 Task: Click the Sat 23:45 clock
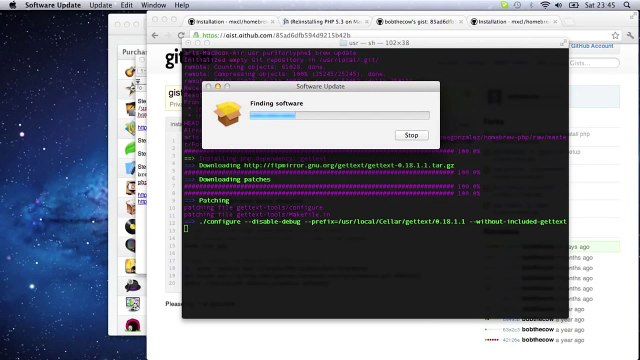tap(600, 5)
